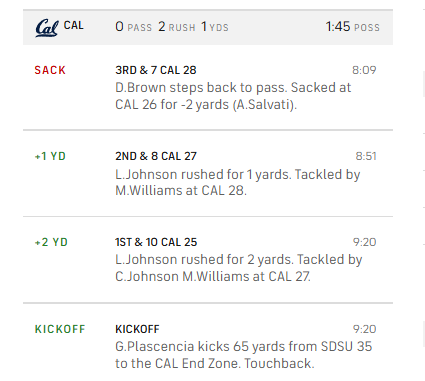Click the 1 YDS stat in header
Viewport: 425px width, 381px height.
click(215, 27)
